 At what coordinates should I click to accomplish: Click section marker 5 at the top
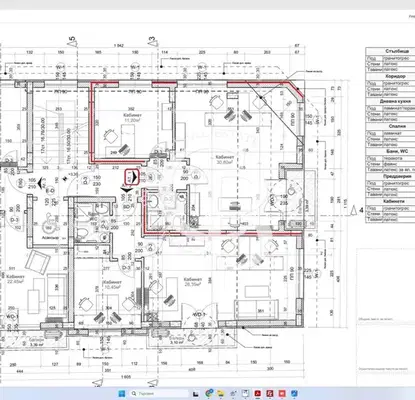pyautogui.click(x=73, y=42)
